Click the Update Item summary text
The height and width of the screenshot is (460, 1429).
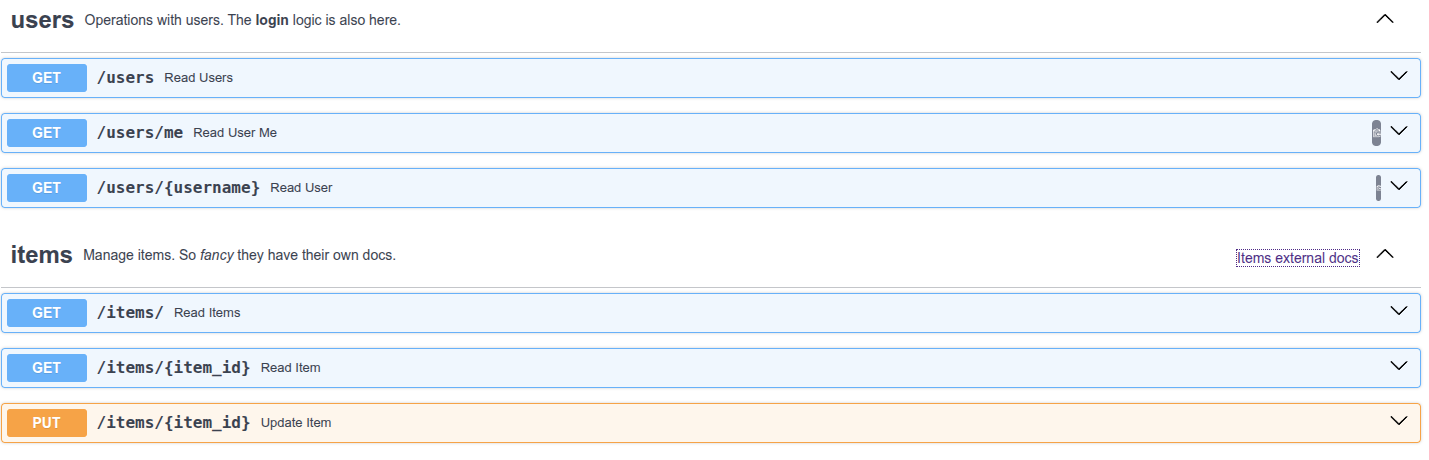(x=296, y=423)
